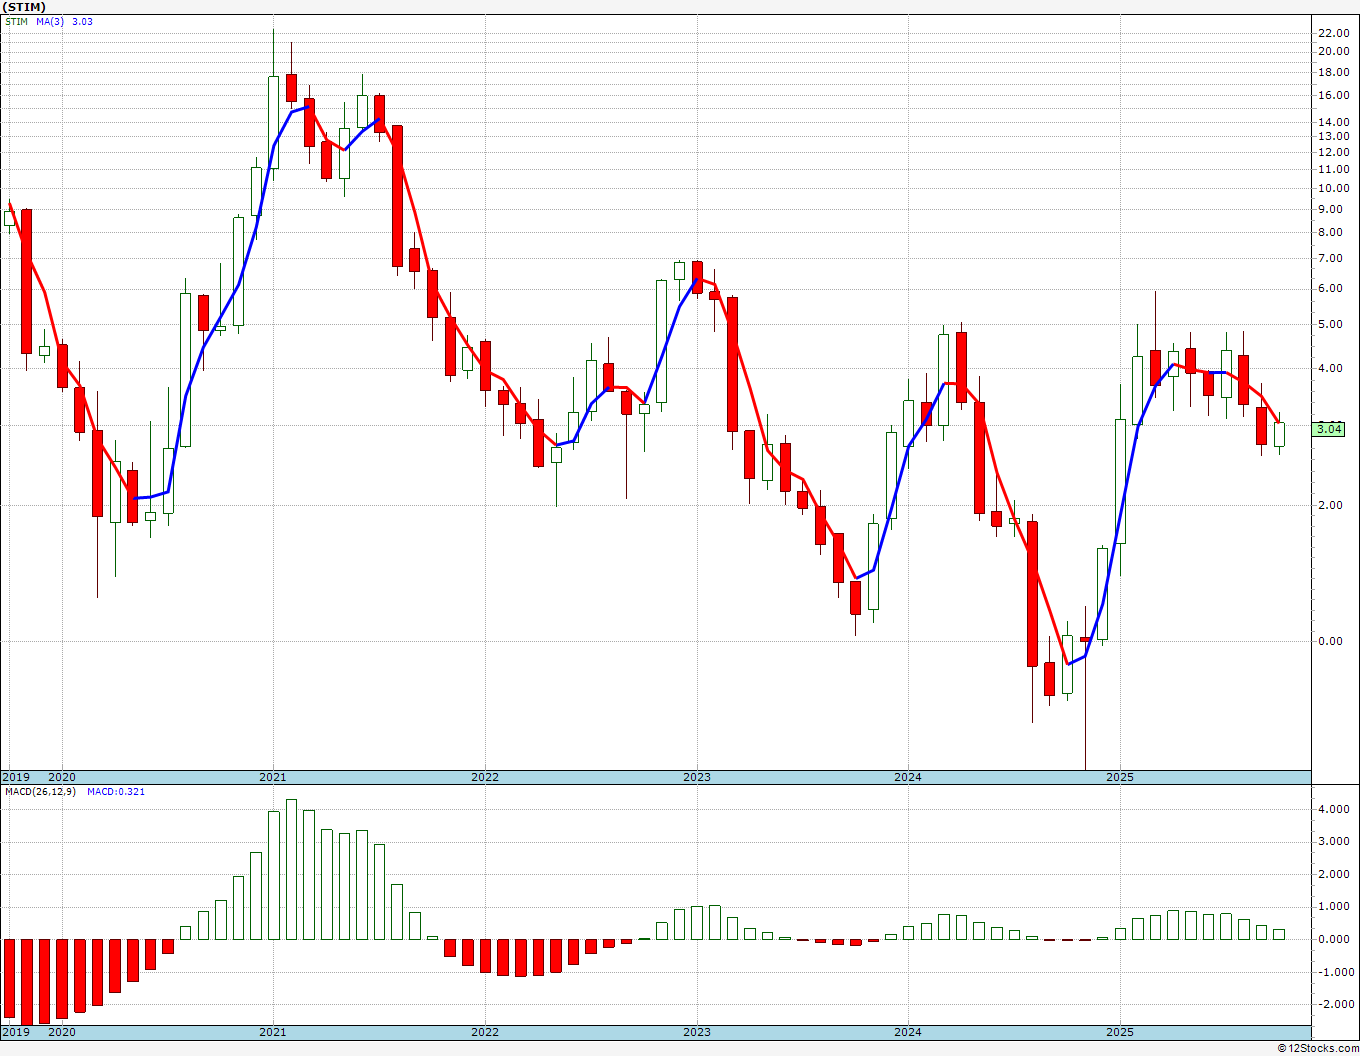Screen dimensions: 1360x1056
Task: Click 2023 on the MACD panel time axis
Action: [697, 1032]
